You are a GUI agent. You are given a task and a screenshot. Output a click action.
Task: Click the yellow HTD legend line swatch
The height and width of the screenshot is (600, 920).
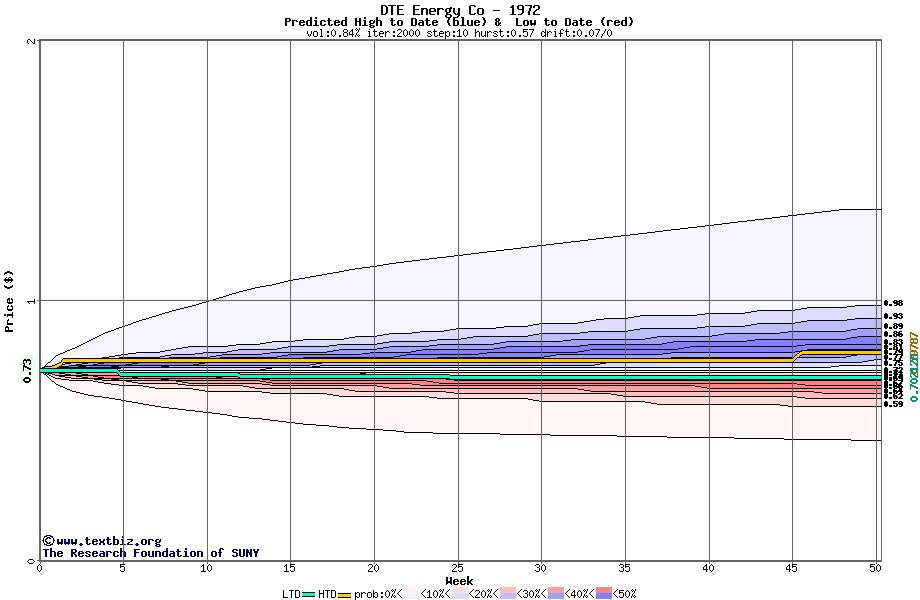click(x=344, y=594)
